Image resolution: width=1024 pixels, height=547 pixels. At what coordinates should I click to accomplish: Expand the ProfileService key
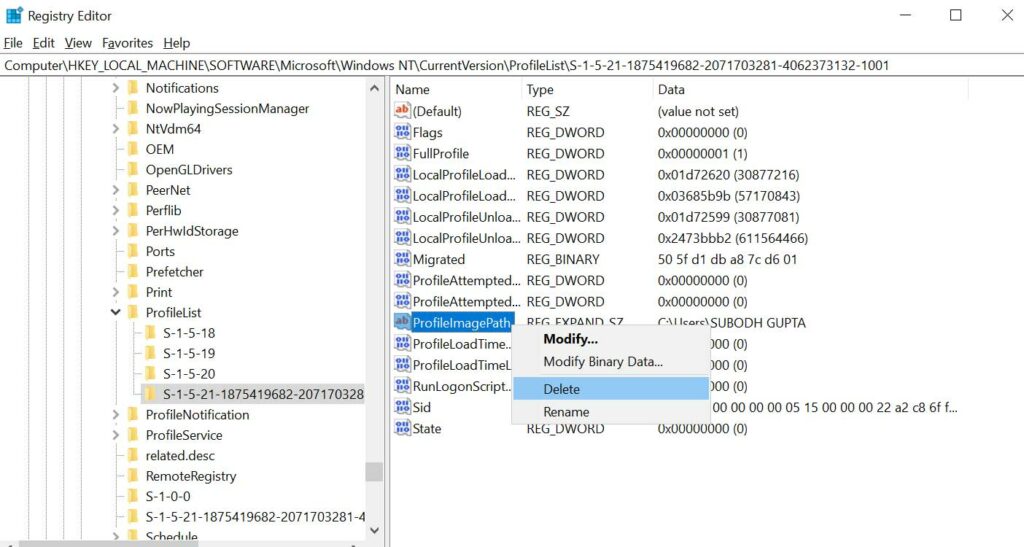tap(116, 435)
